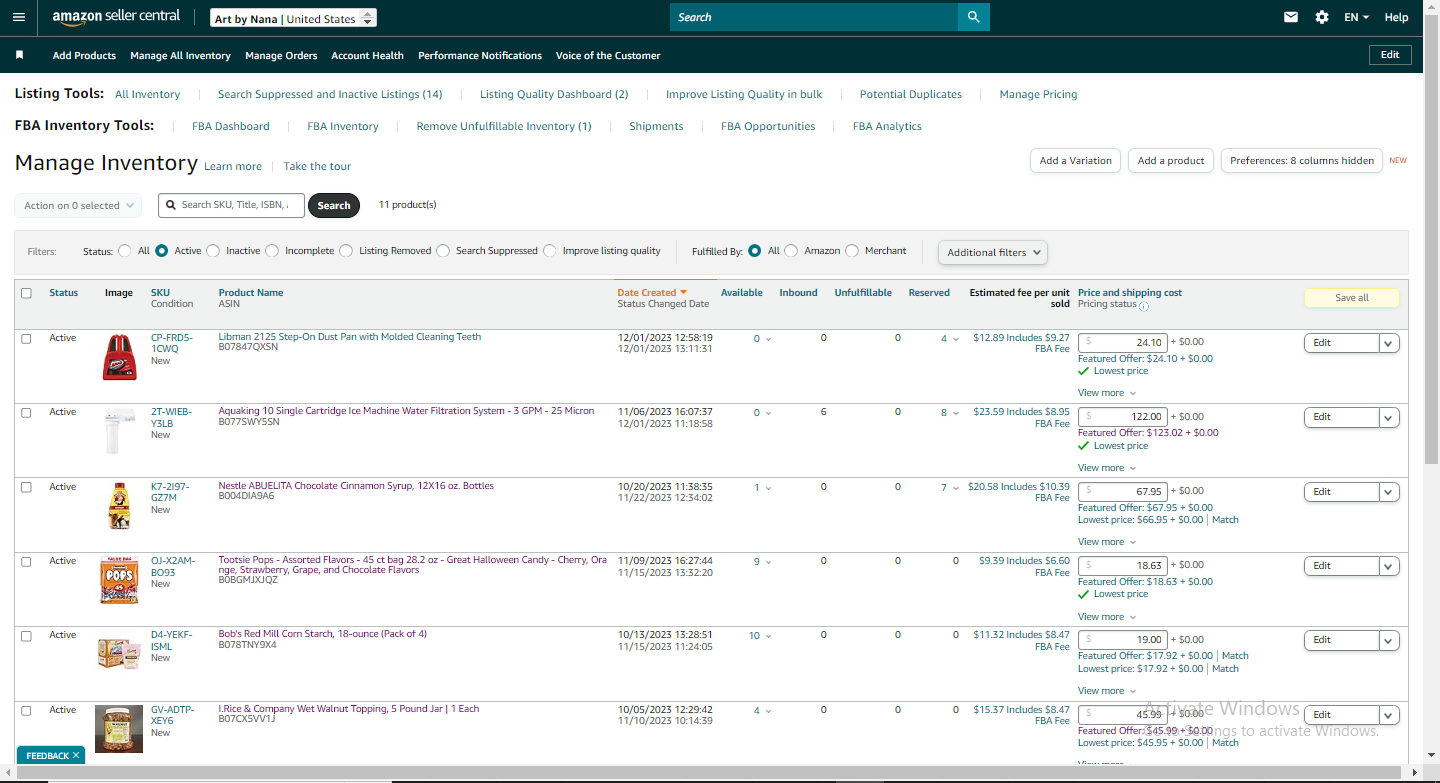Viewport: 1440px width, 783px height.
Task: Check the Nestle Abuelita row checkbox
Action: coord(26,487)
